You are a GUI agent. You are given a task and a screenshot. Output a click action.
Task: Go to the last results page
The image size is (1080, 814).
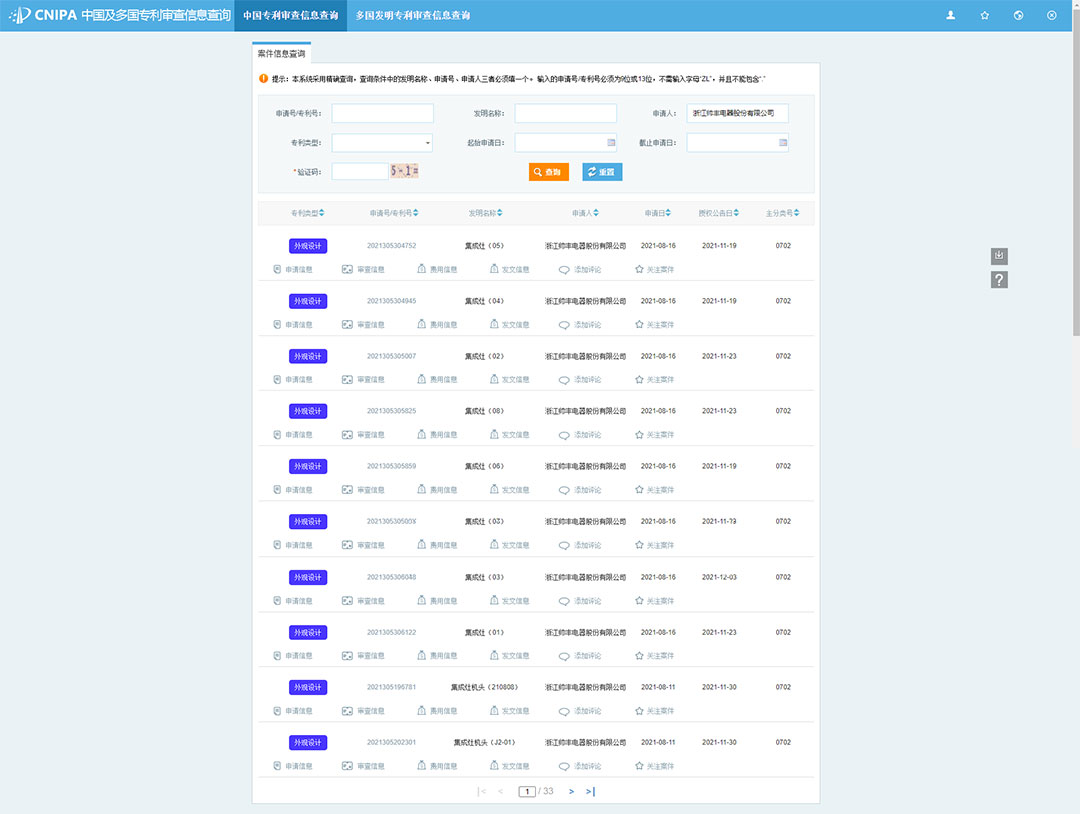pos(590,791)
